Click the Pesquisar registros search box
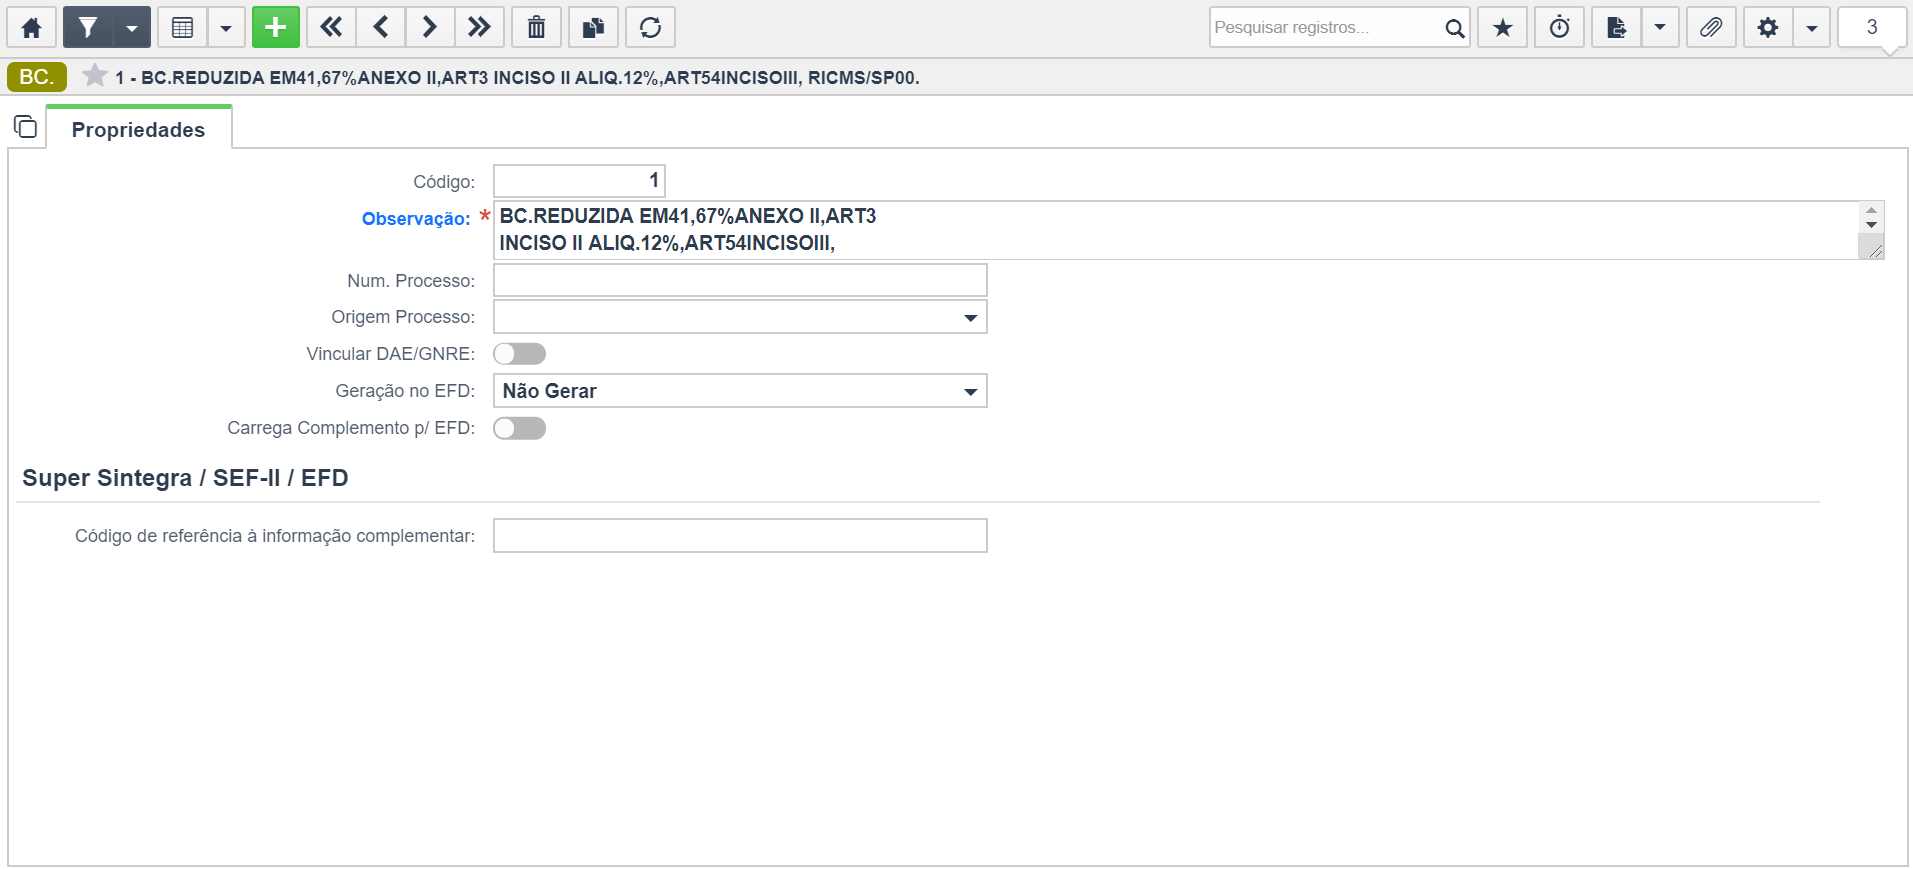Image resolution: width=1913 pixels, height=869 pixels. point(1325,27)
